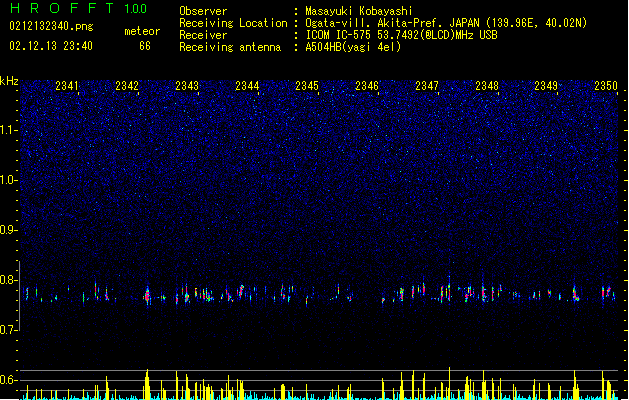Click the 2347 time marker
The width and height of the screenshot is (629, 400).
pos(427,85)
